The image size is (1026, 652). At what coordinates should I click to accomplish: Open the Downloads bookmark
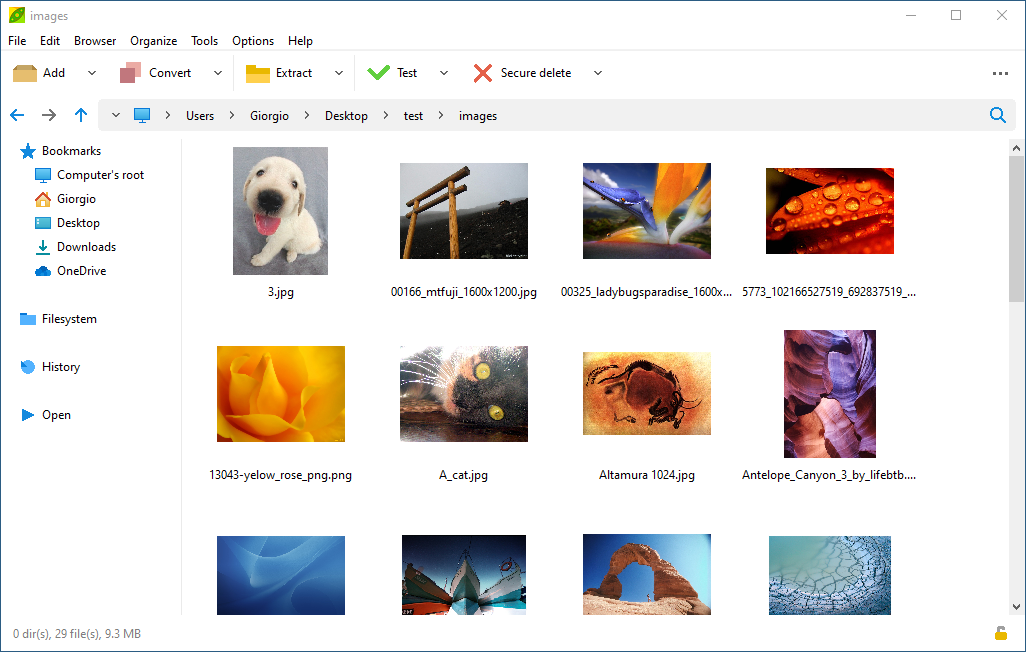coord(84,246)
